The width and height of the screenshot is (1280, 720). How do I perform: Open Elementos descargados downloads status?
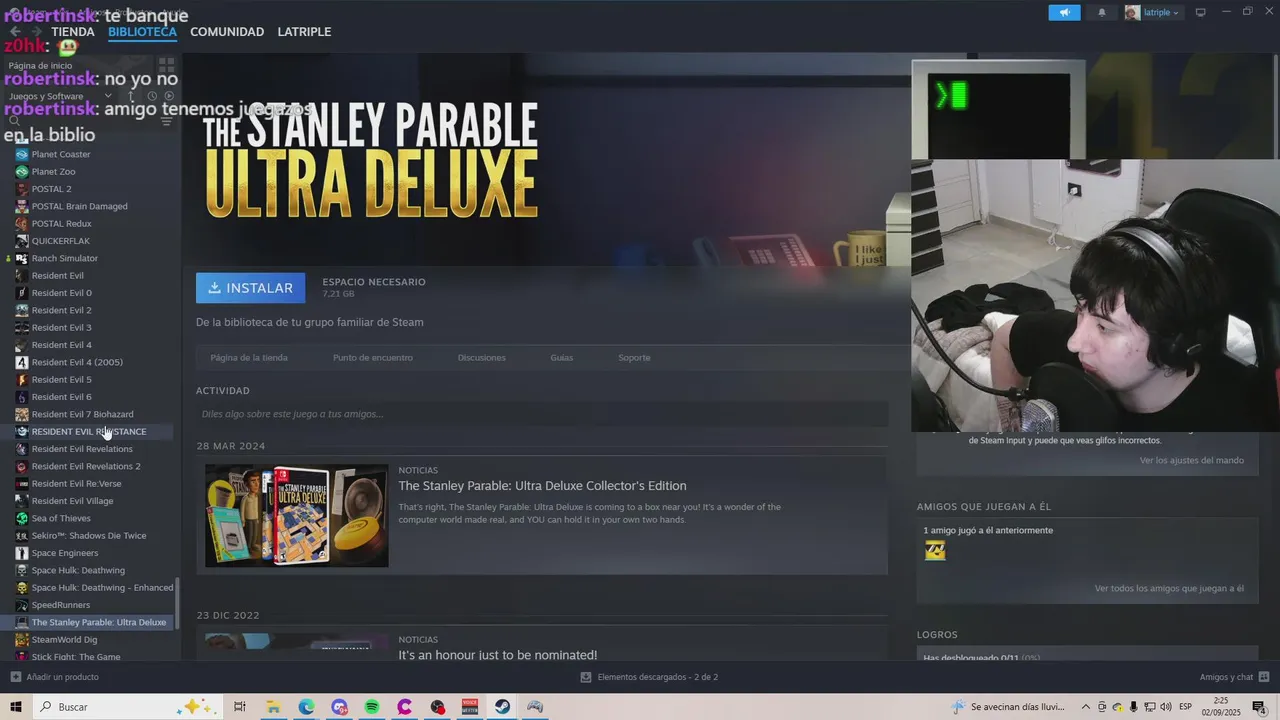650,677
